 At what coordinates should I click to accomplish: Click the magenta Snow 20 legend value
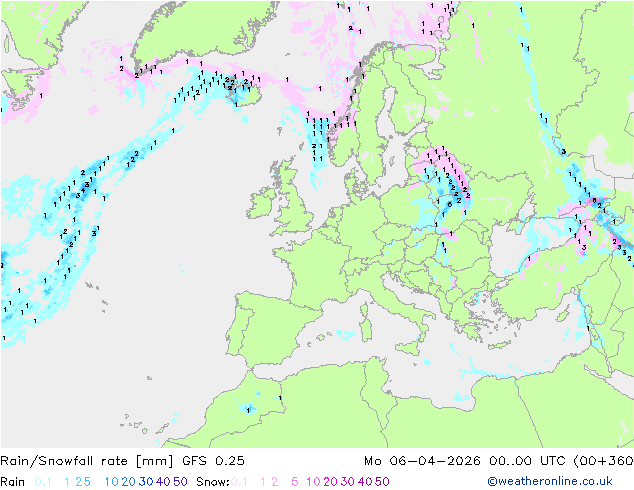330,482
